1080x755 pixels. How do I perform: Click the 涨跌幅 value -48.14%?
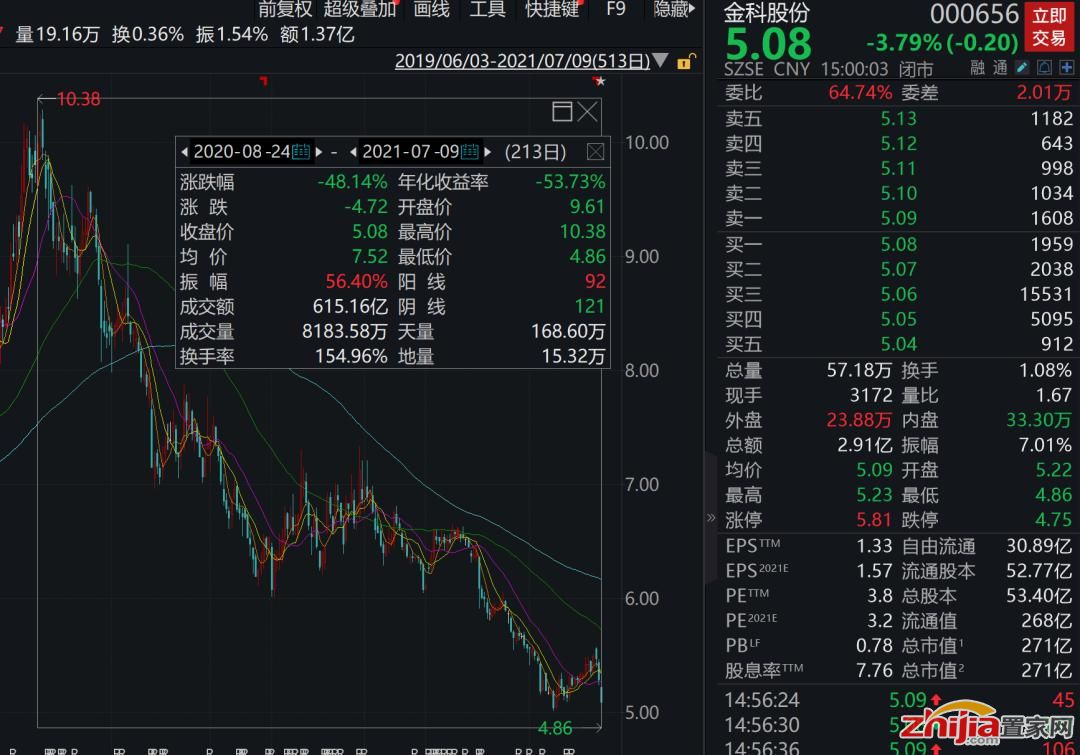pos(352,182)
